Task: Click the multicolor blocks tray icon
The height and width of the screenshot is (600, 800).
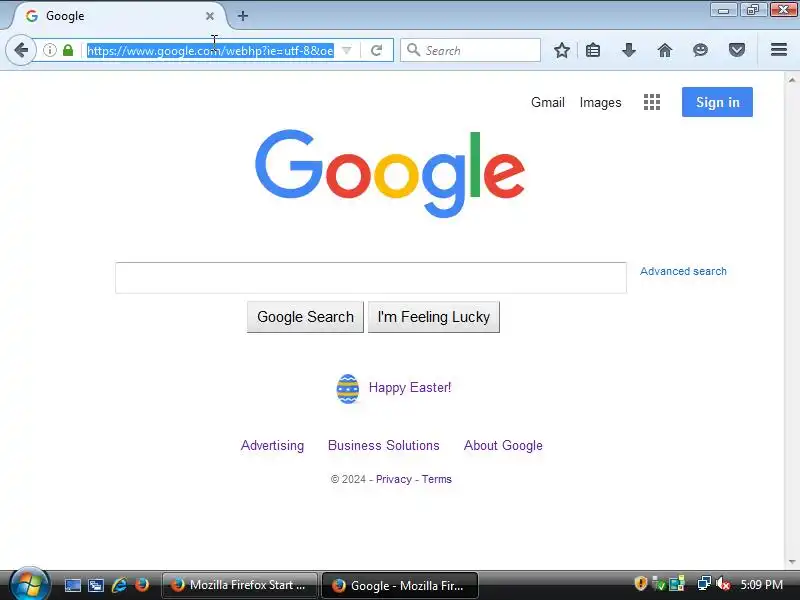Action: pyautogui.click(x=677, y=583)
